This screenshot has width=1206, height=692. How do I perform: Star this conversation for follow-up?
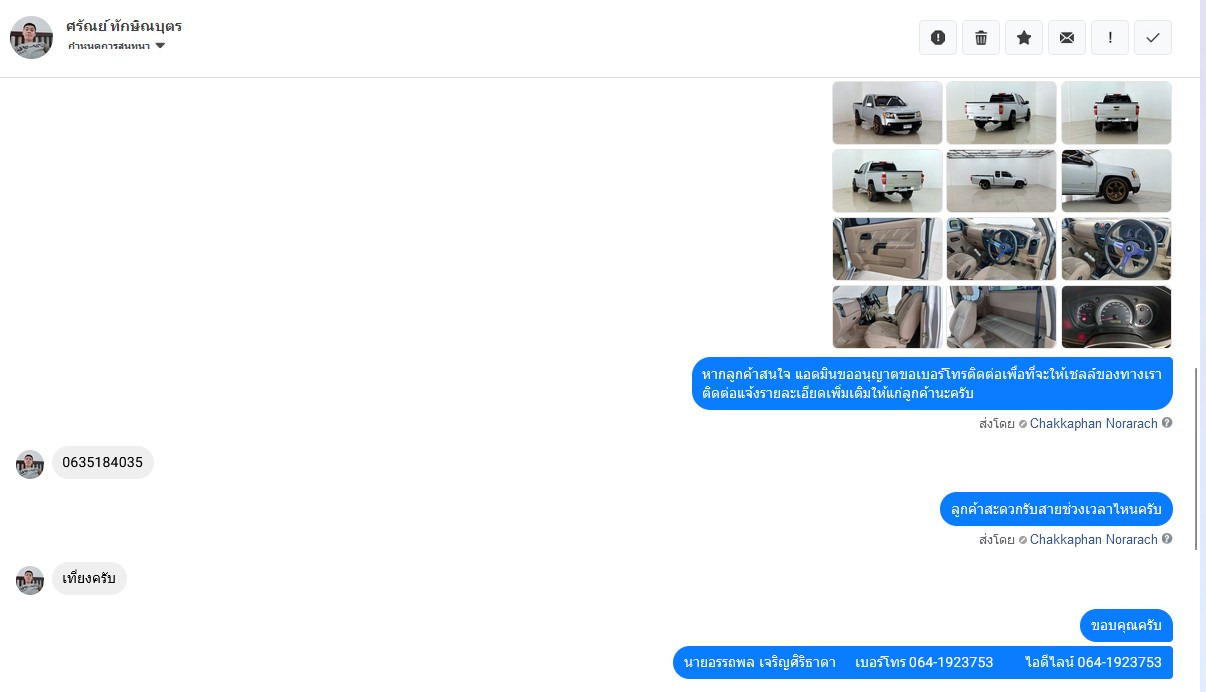[1023, 37]
